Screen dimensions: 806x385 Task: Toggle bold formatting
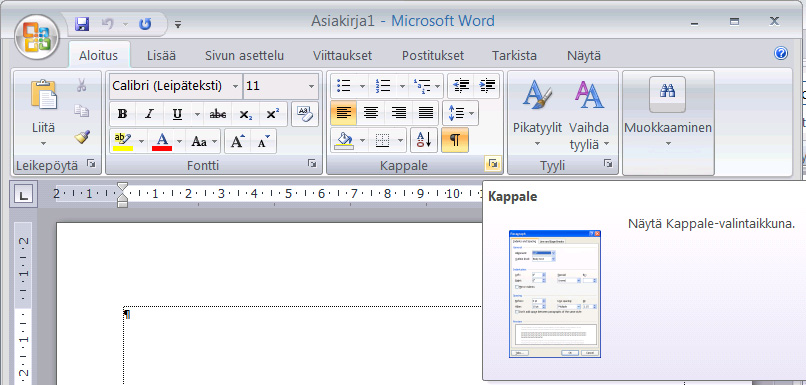(122, 114)
